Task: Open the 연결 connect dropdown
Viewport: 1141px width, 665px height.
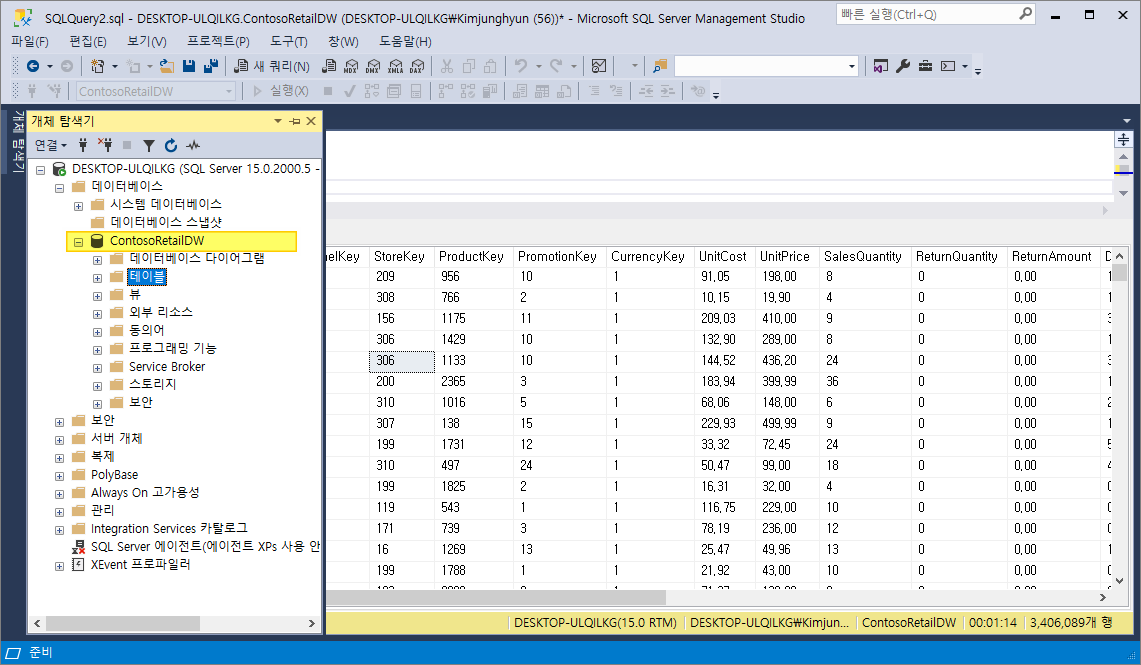Action: click(51, 146)
